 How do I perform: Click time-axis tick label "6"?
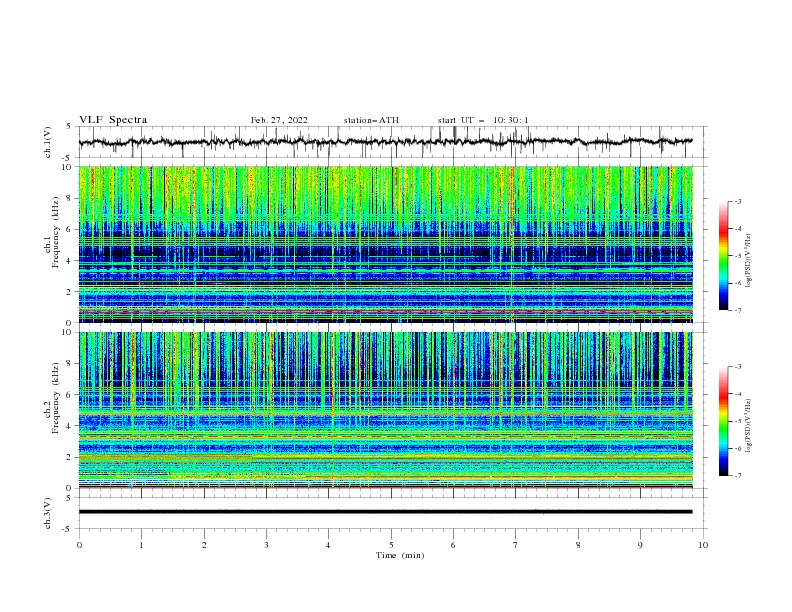[x=453, y=545]
